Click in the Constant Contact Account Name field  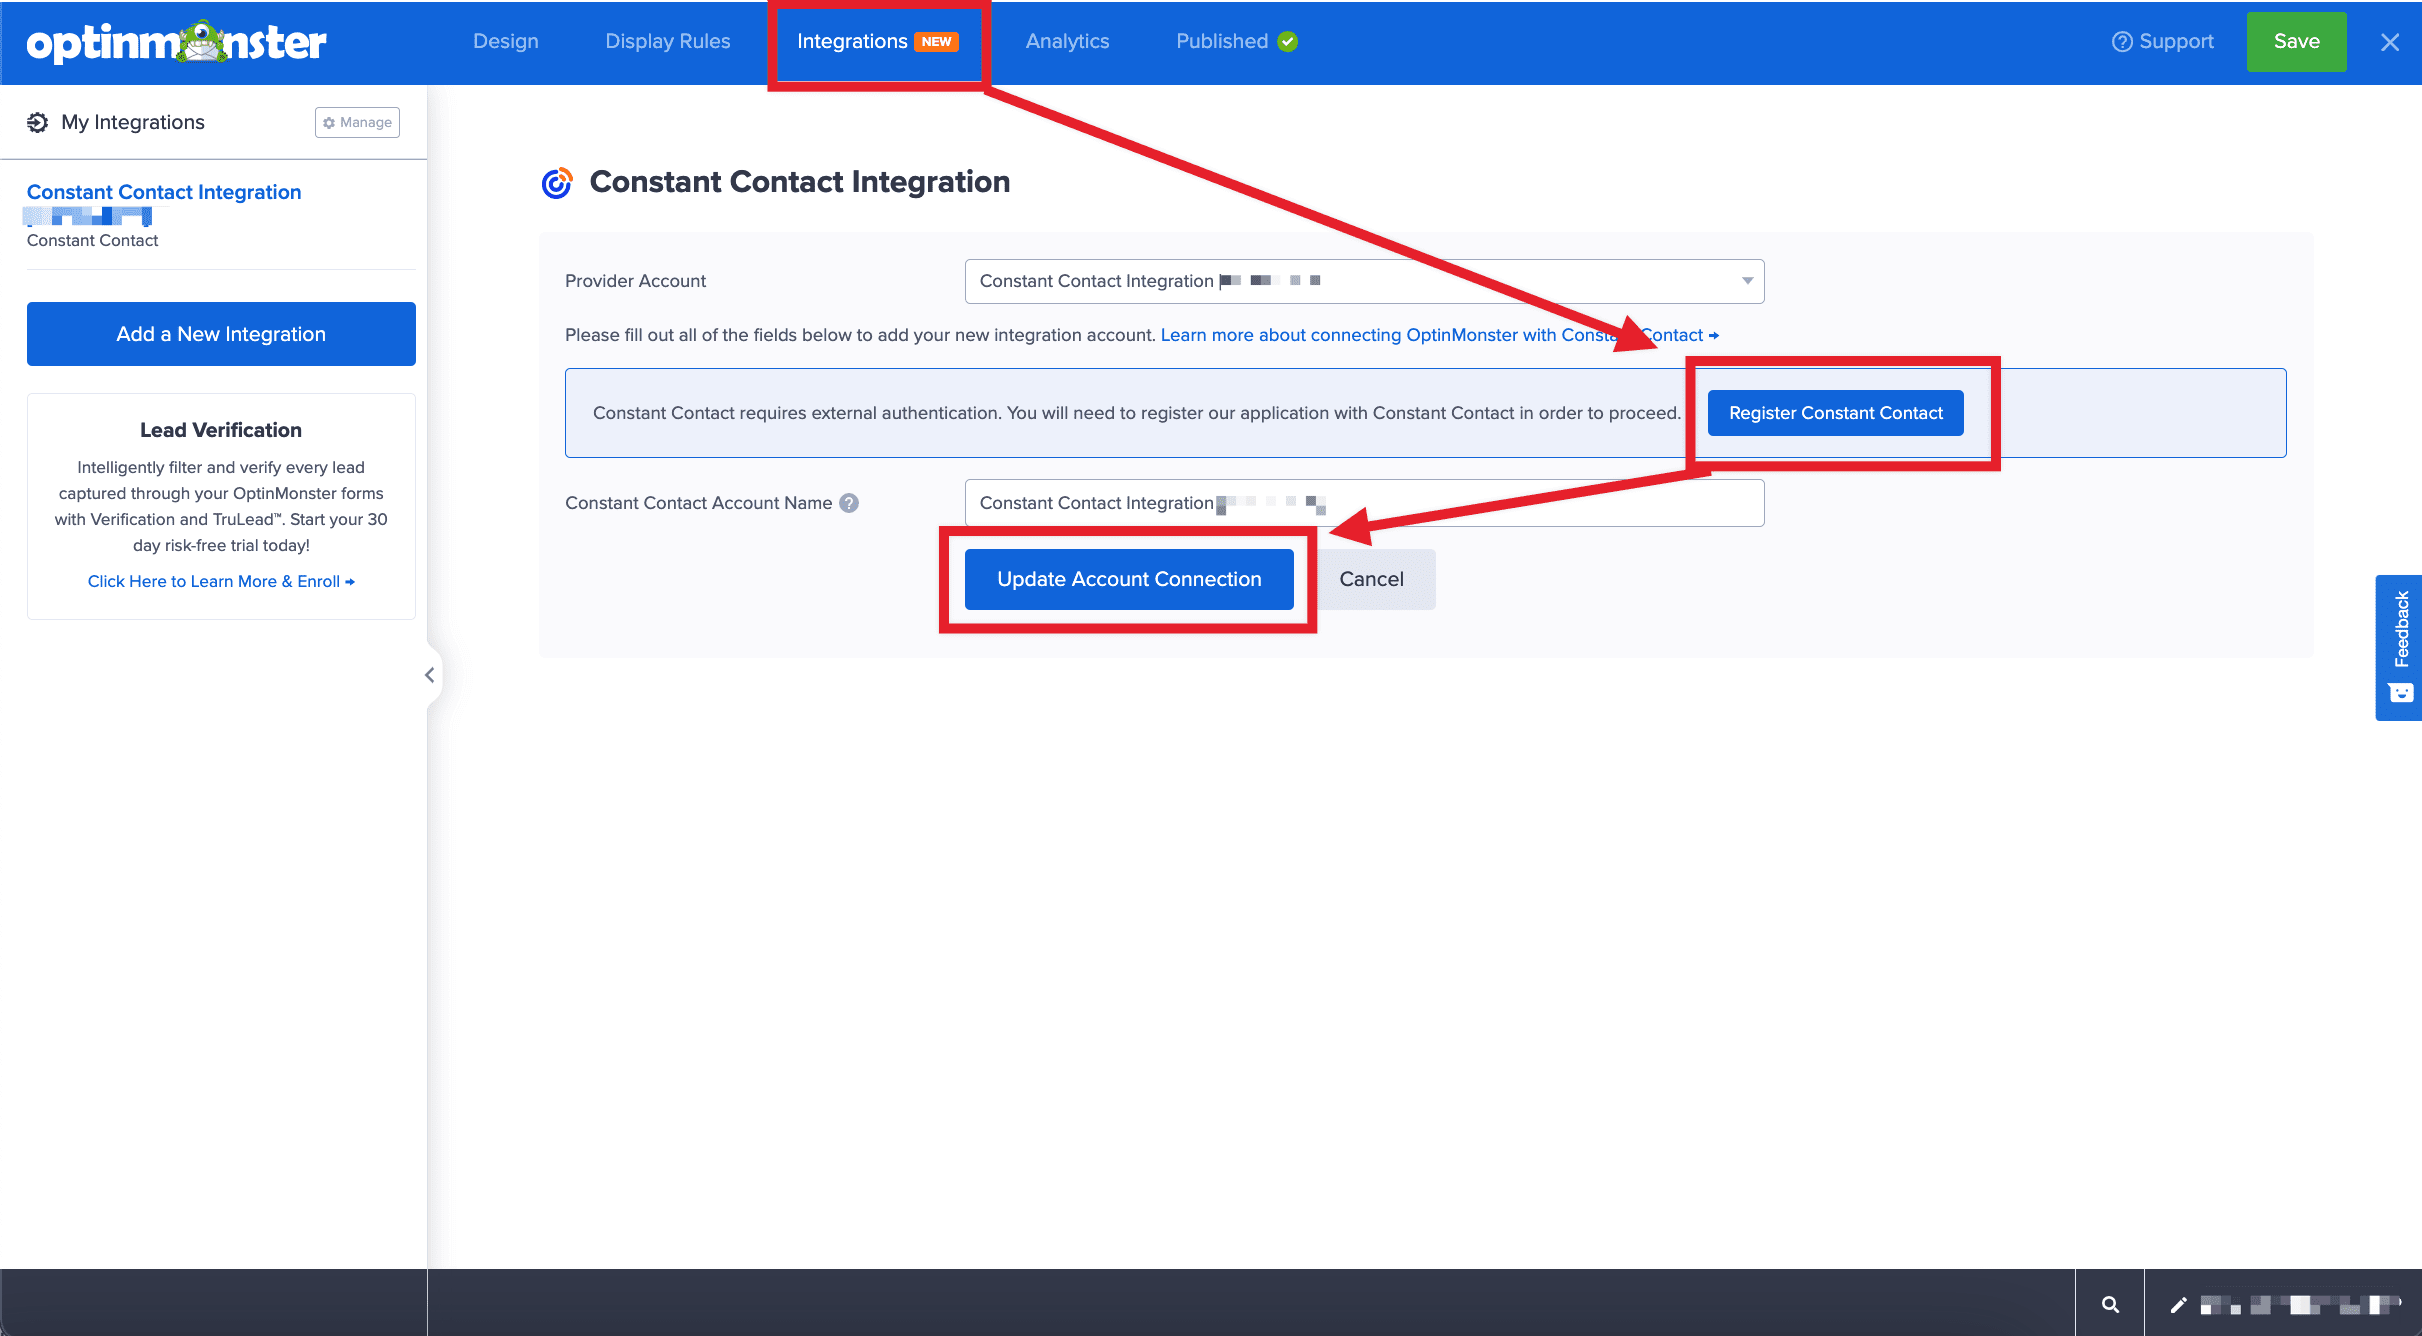point(1364,503)
